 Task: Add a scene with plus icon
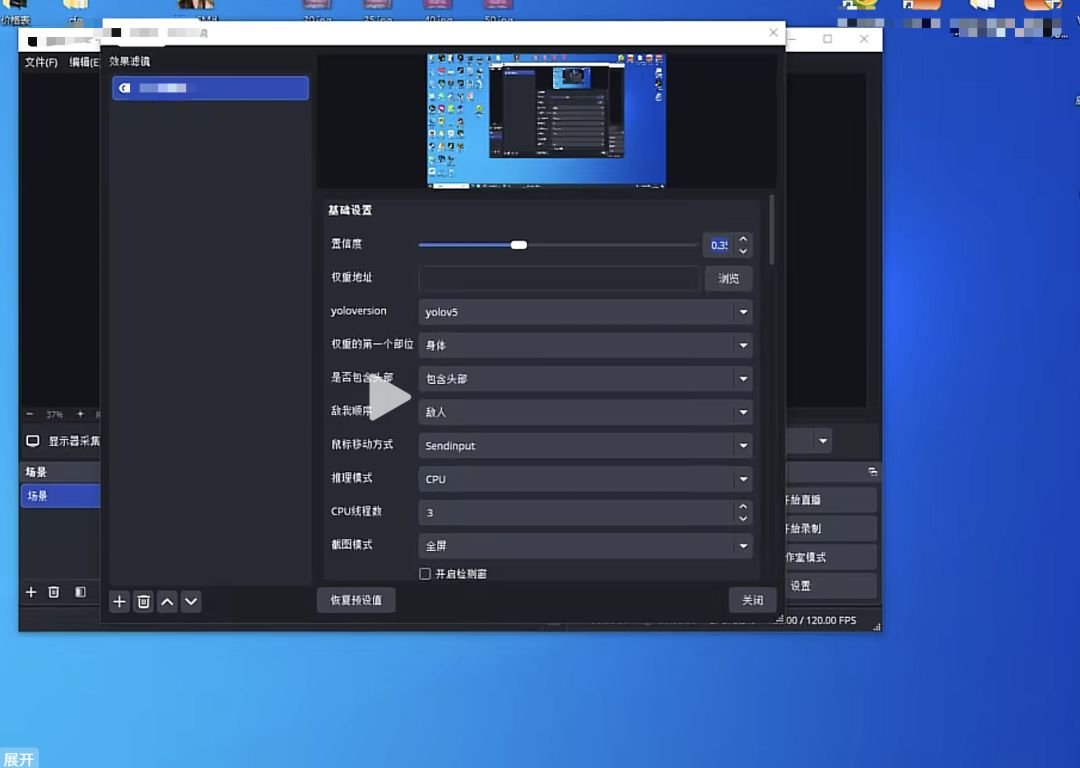(31, 592)
